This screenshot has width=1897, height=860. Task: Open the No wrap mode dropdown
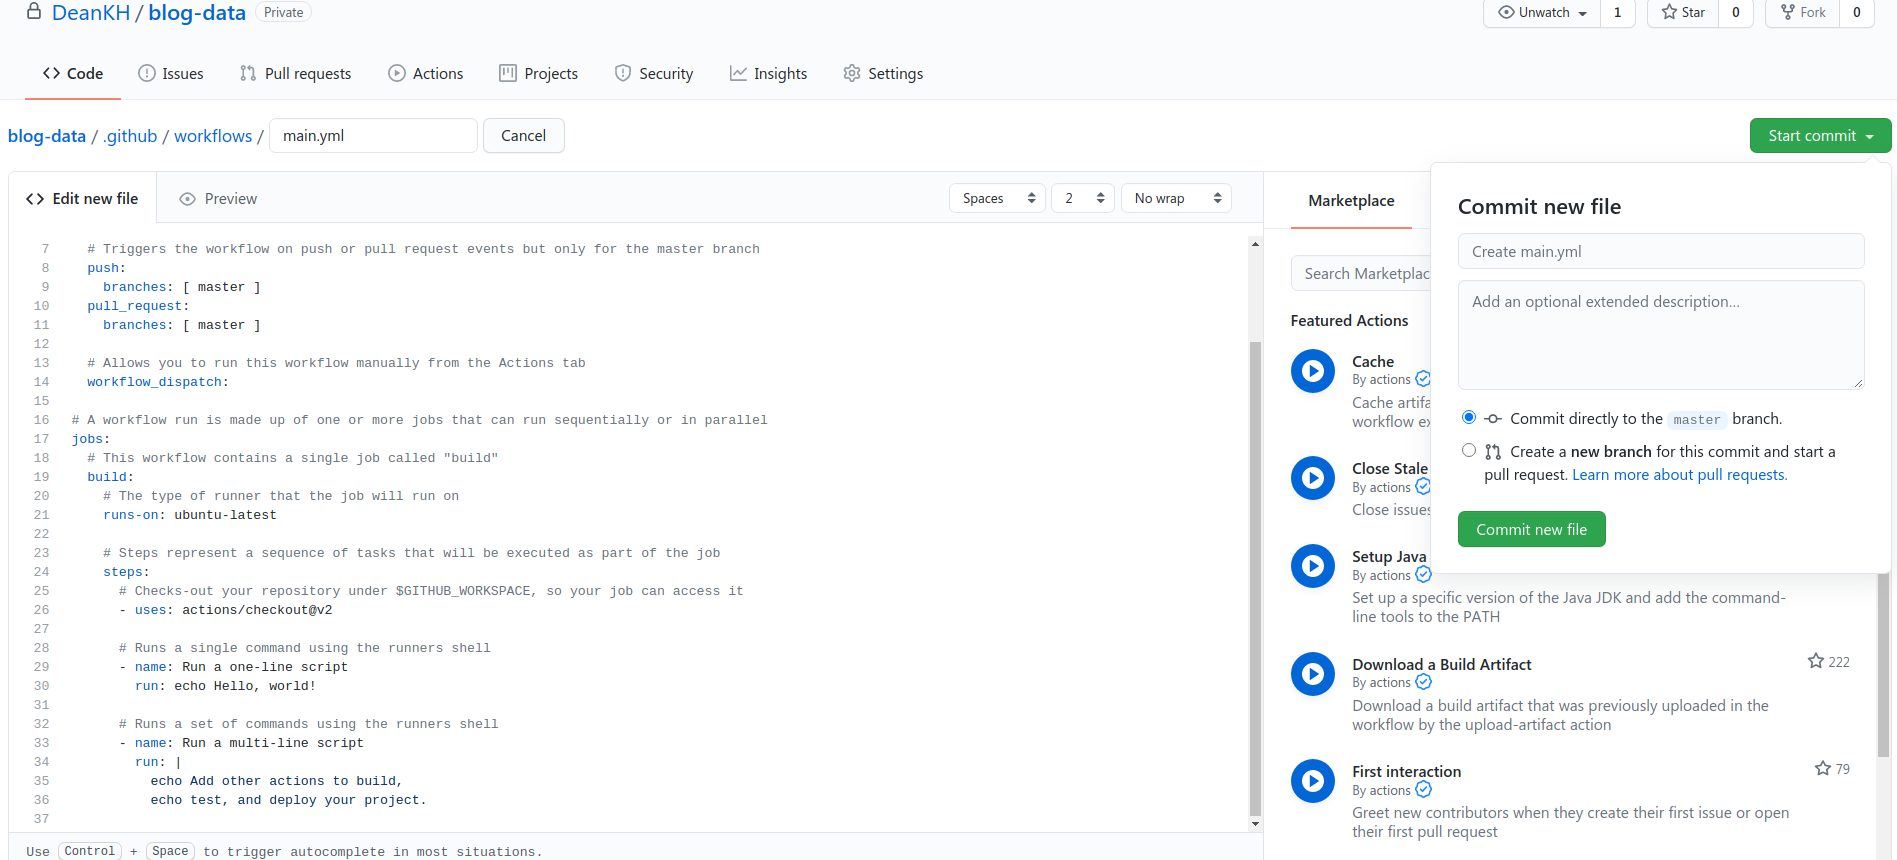pos(1176,198)
